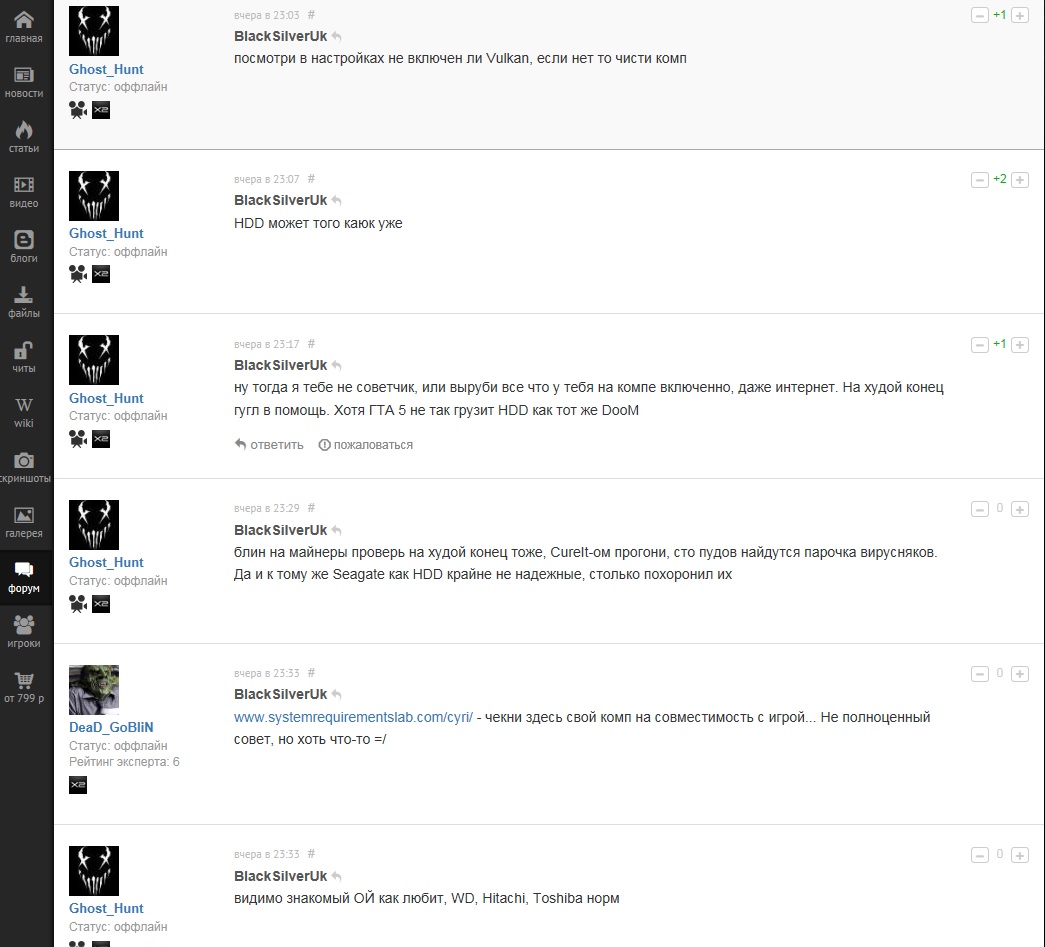Go to the видео section

24,192
